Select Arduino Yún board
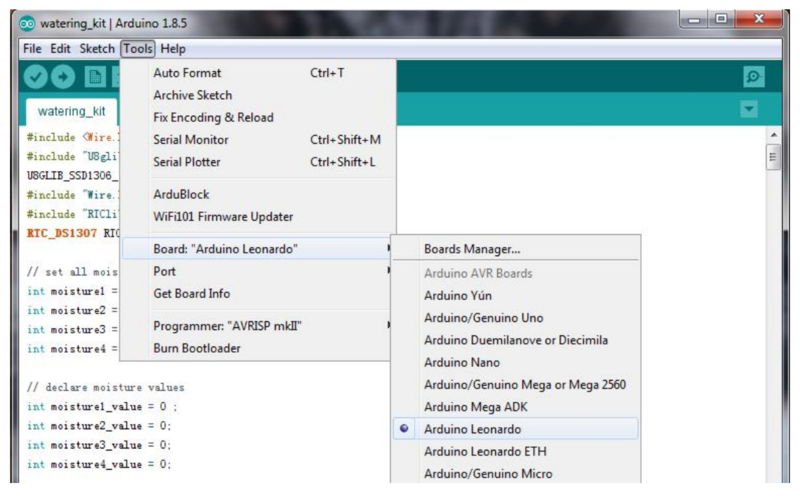This screenshot has width=800, height=497. click(516, 295)
